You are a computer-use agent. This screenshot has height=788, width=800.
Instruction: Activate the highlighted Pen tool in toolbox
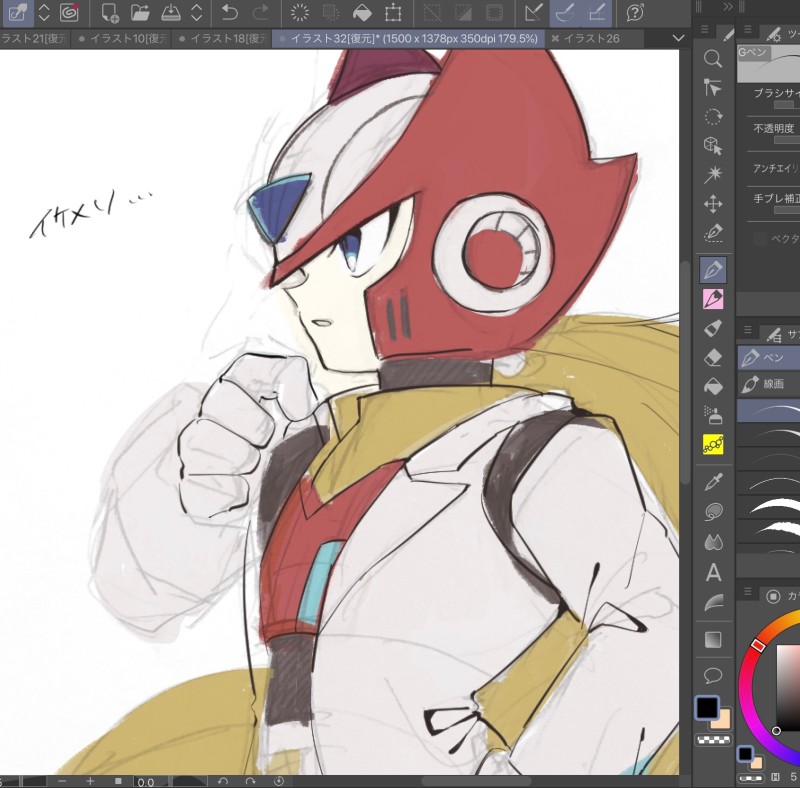(x=713, y=269)
